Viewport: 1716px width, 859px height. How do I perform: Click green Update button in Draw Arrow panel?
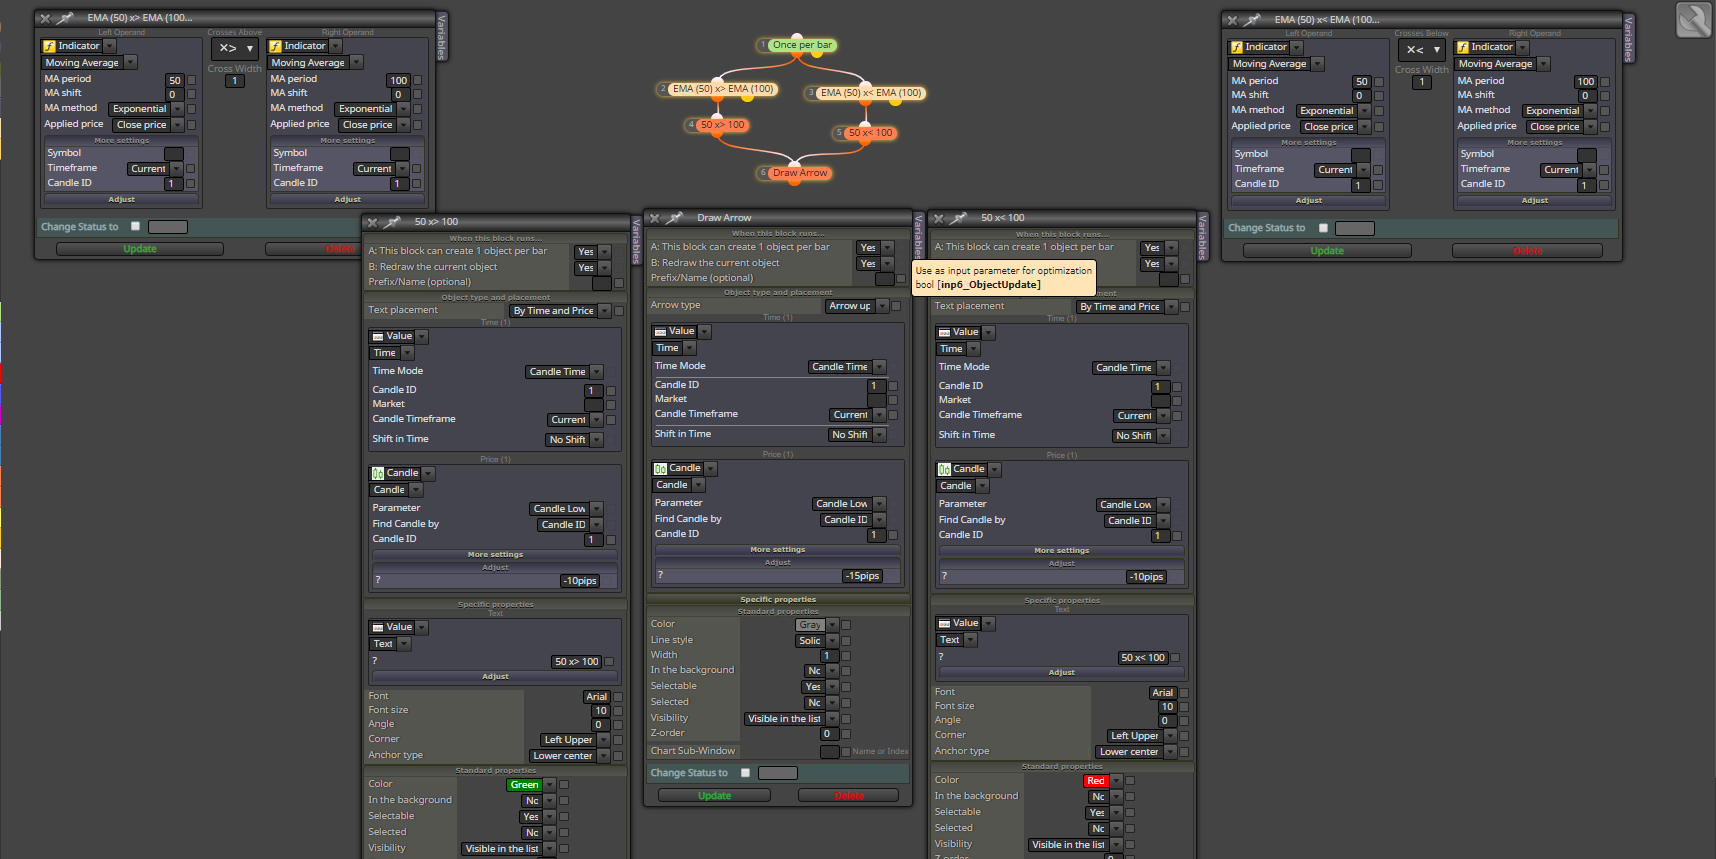coord(714,796)
